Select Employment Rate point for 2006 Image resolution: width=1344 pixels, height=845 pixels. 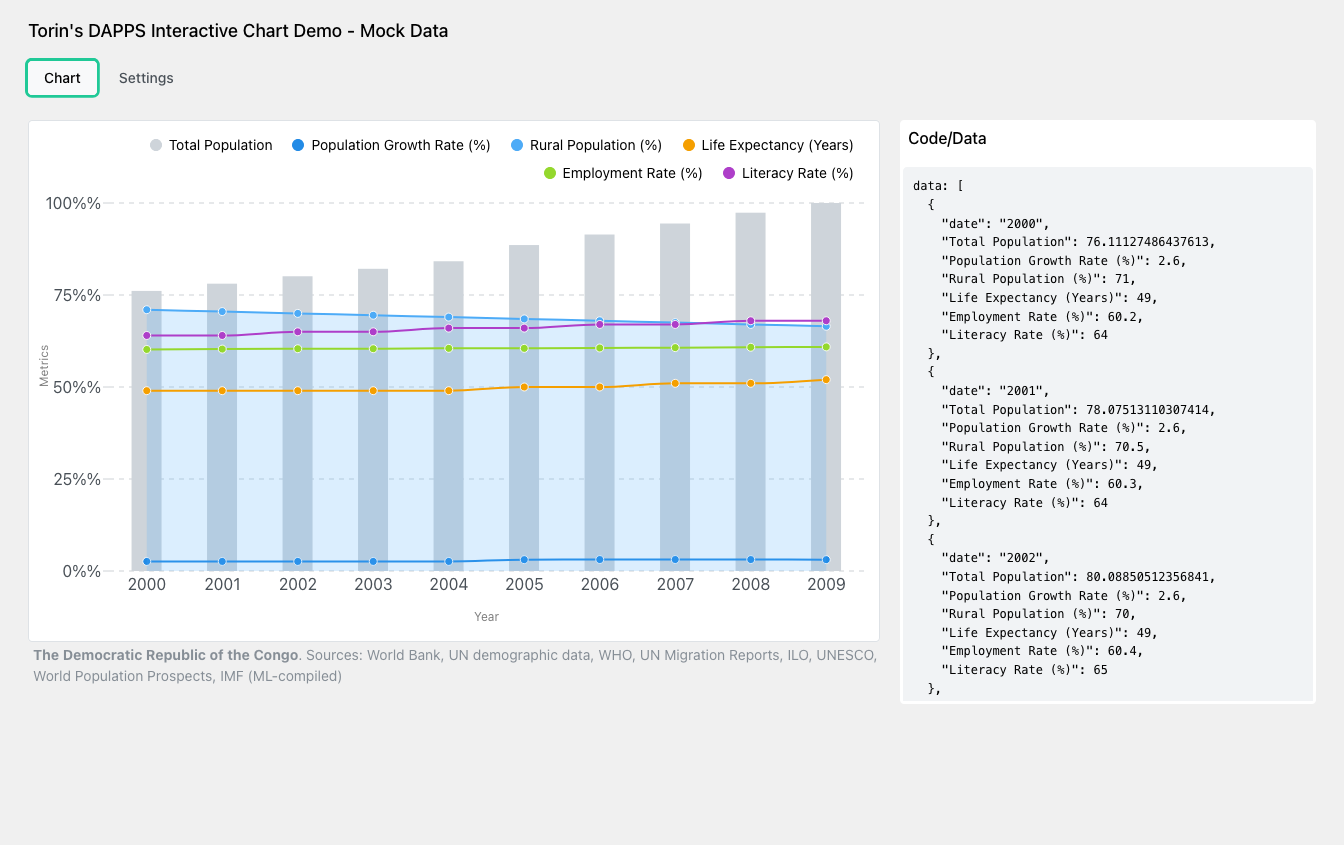599,348
